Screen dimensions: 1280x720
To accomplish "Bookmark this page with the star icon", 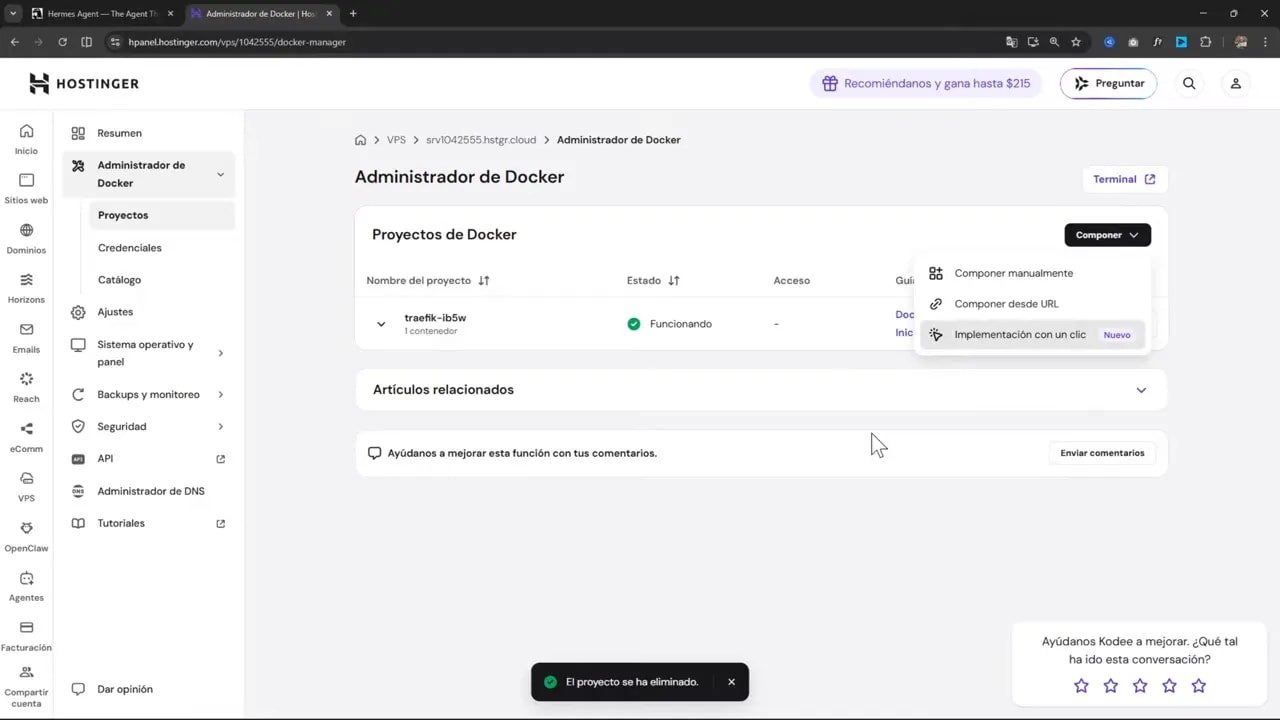I will [1076, 42].
